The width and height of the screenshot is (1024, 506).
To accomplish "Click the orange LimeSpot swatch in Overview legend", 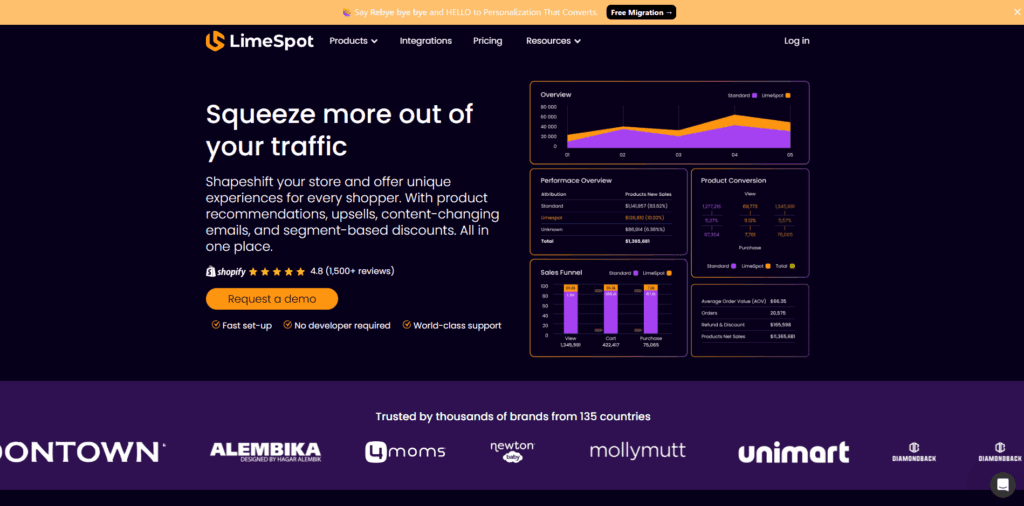I will (788, 95).
